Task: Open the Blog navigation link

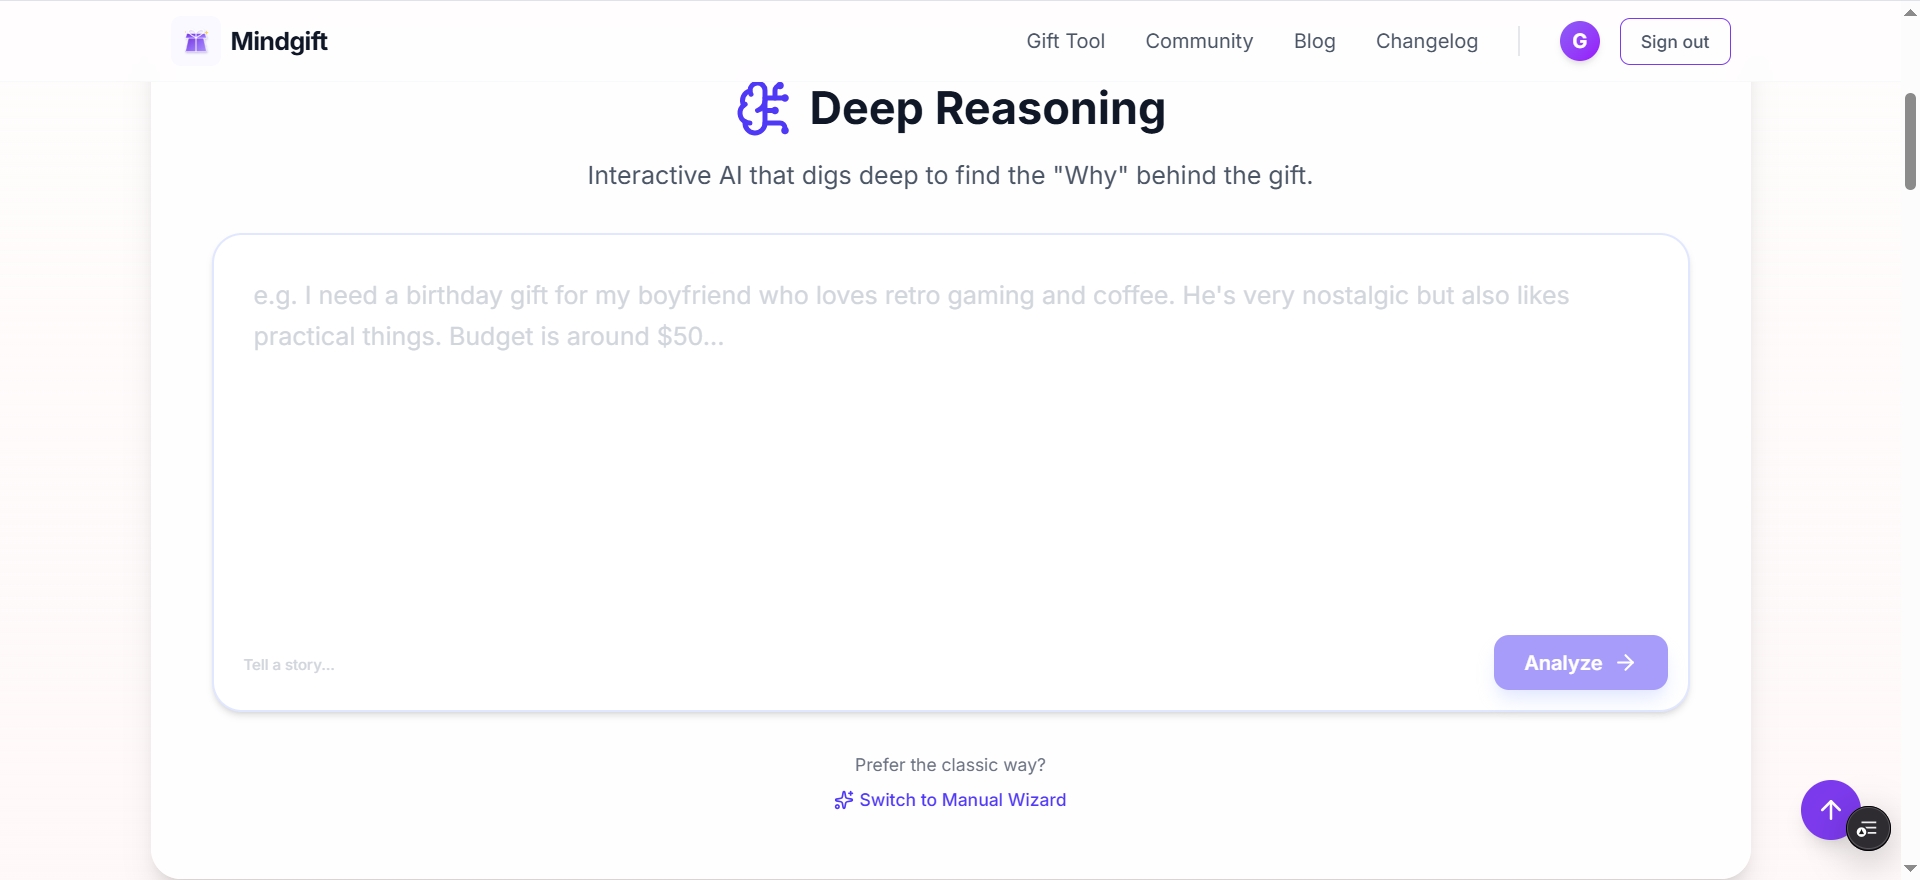Action: (1314, 41)
